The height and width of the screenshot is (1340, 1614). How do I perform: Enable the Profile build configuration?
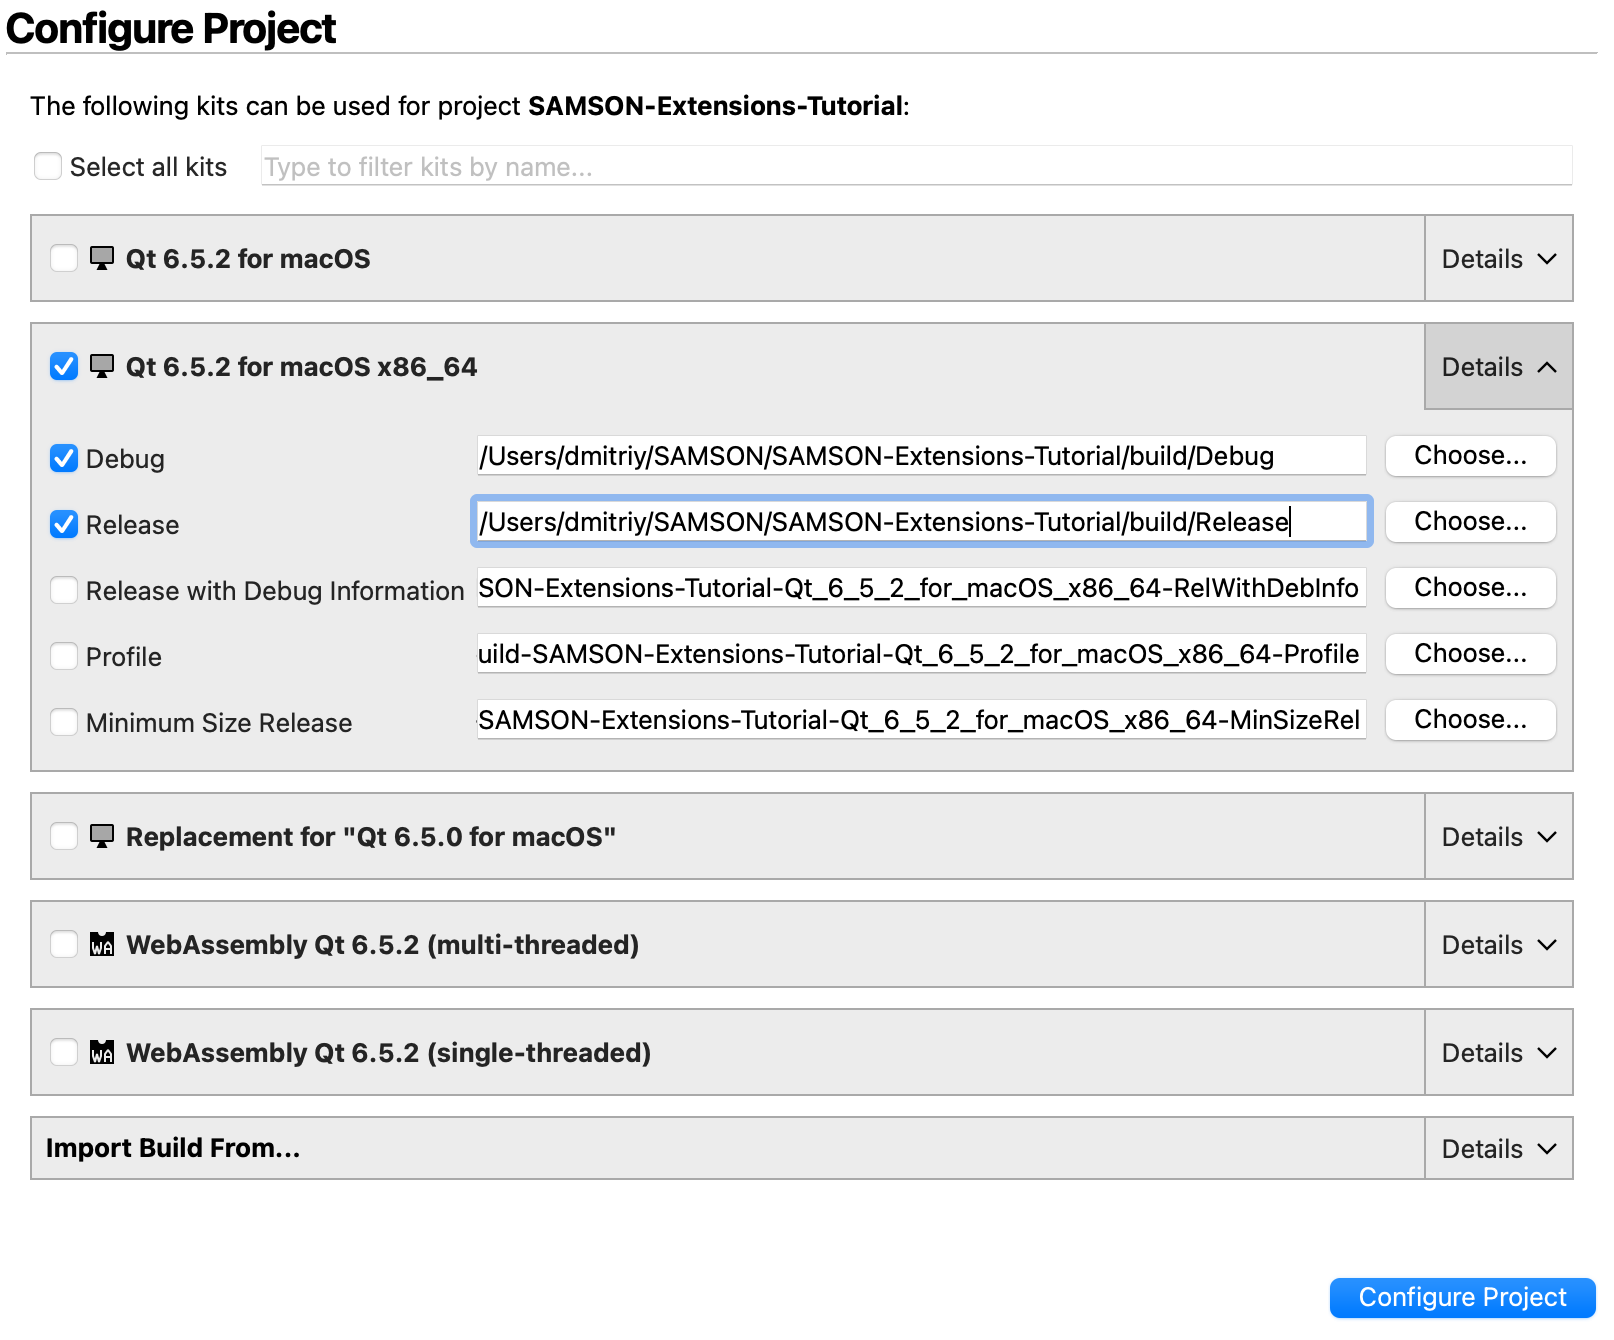(x=63, y=656)
